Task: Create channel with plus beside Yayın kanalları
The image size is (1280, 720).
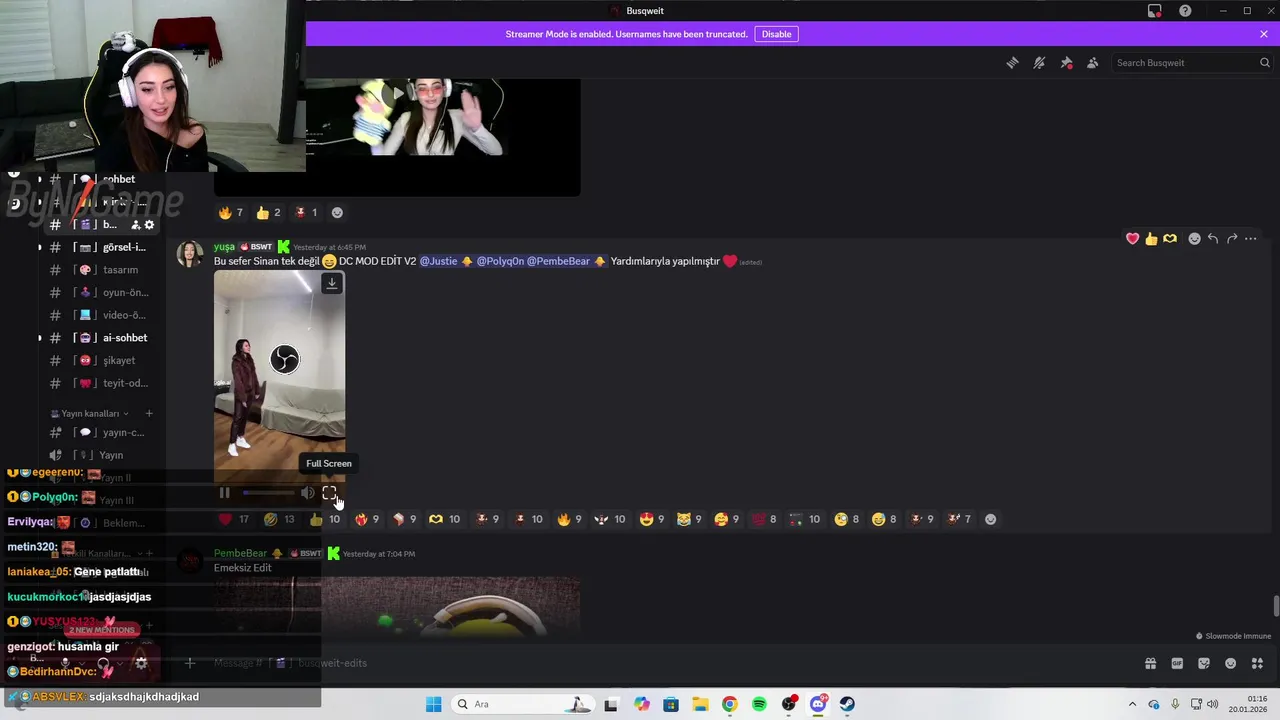Action: 149,413
